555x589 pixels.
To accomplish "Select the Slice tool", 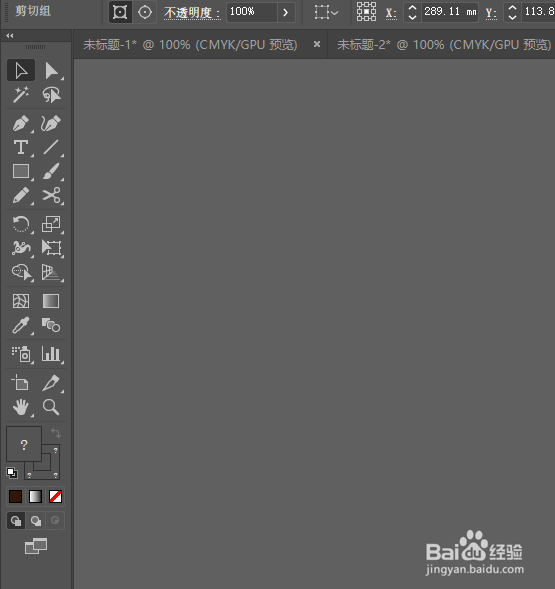I will point(51,383).
